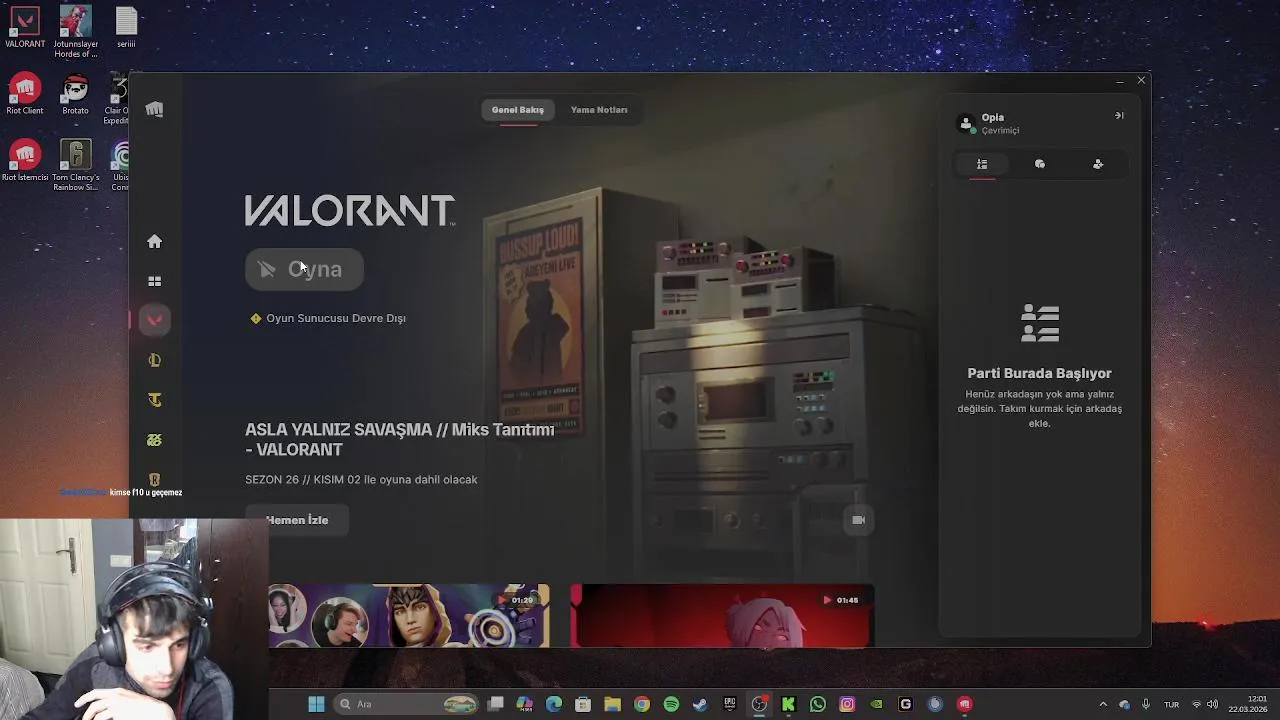Select the VALORANT icon in the sidebar
The width and height of the screenshot is (1280, 720).
(154, 320)
